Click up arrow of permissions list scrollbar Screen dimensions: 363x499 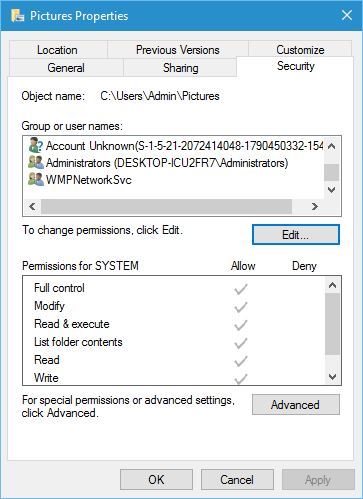click(332, 285)
